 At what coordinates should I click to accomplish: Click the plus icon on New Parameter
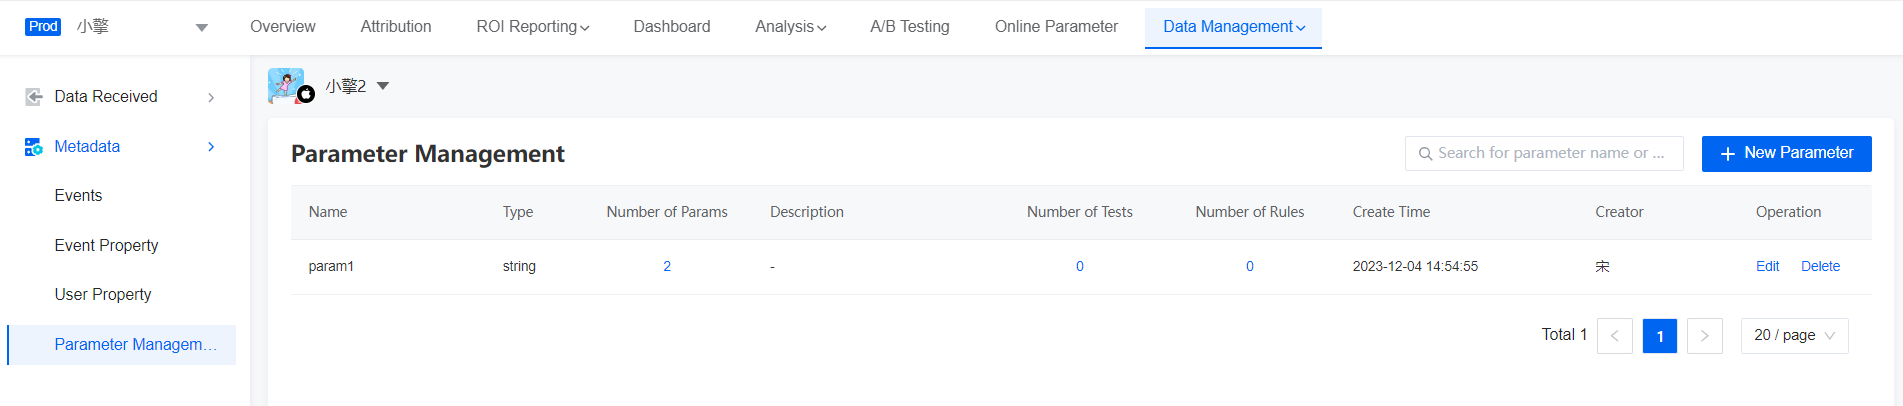(1727, 154)
